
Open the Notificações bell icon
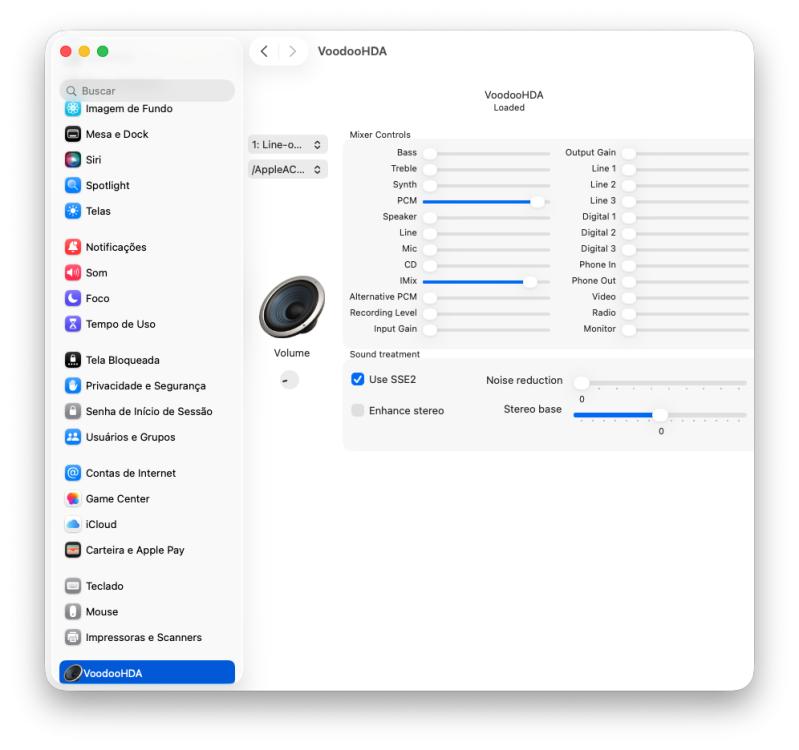coord(73,247)
